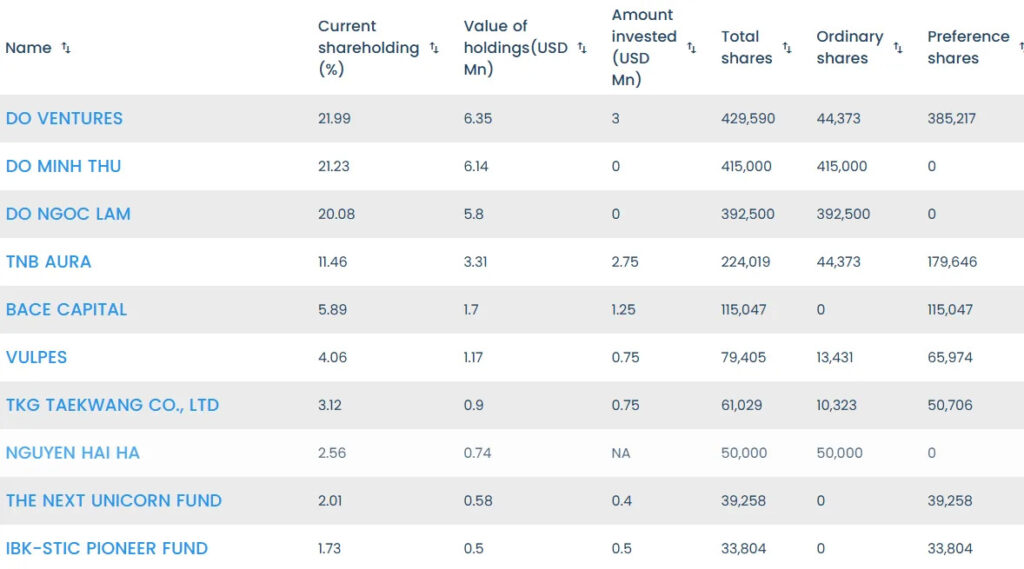Sort by Amount invested icon
This screenshot has height=569, width=1024.
tap(691, 48)
